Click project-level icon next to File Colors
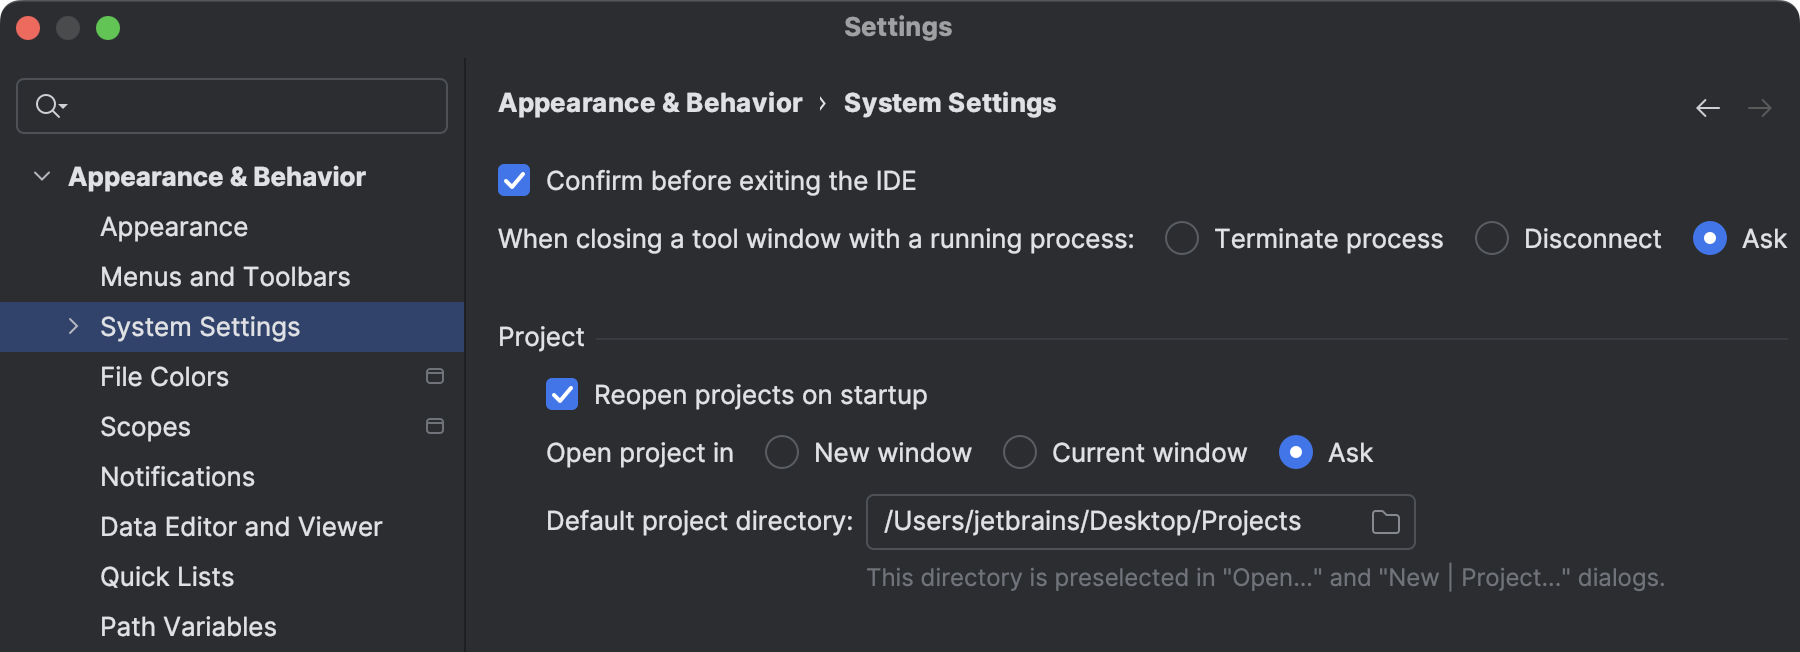The height and width of the screenshot is (652, 1800). (435, 377)
